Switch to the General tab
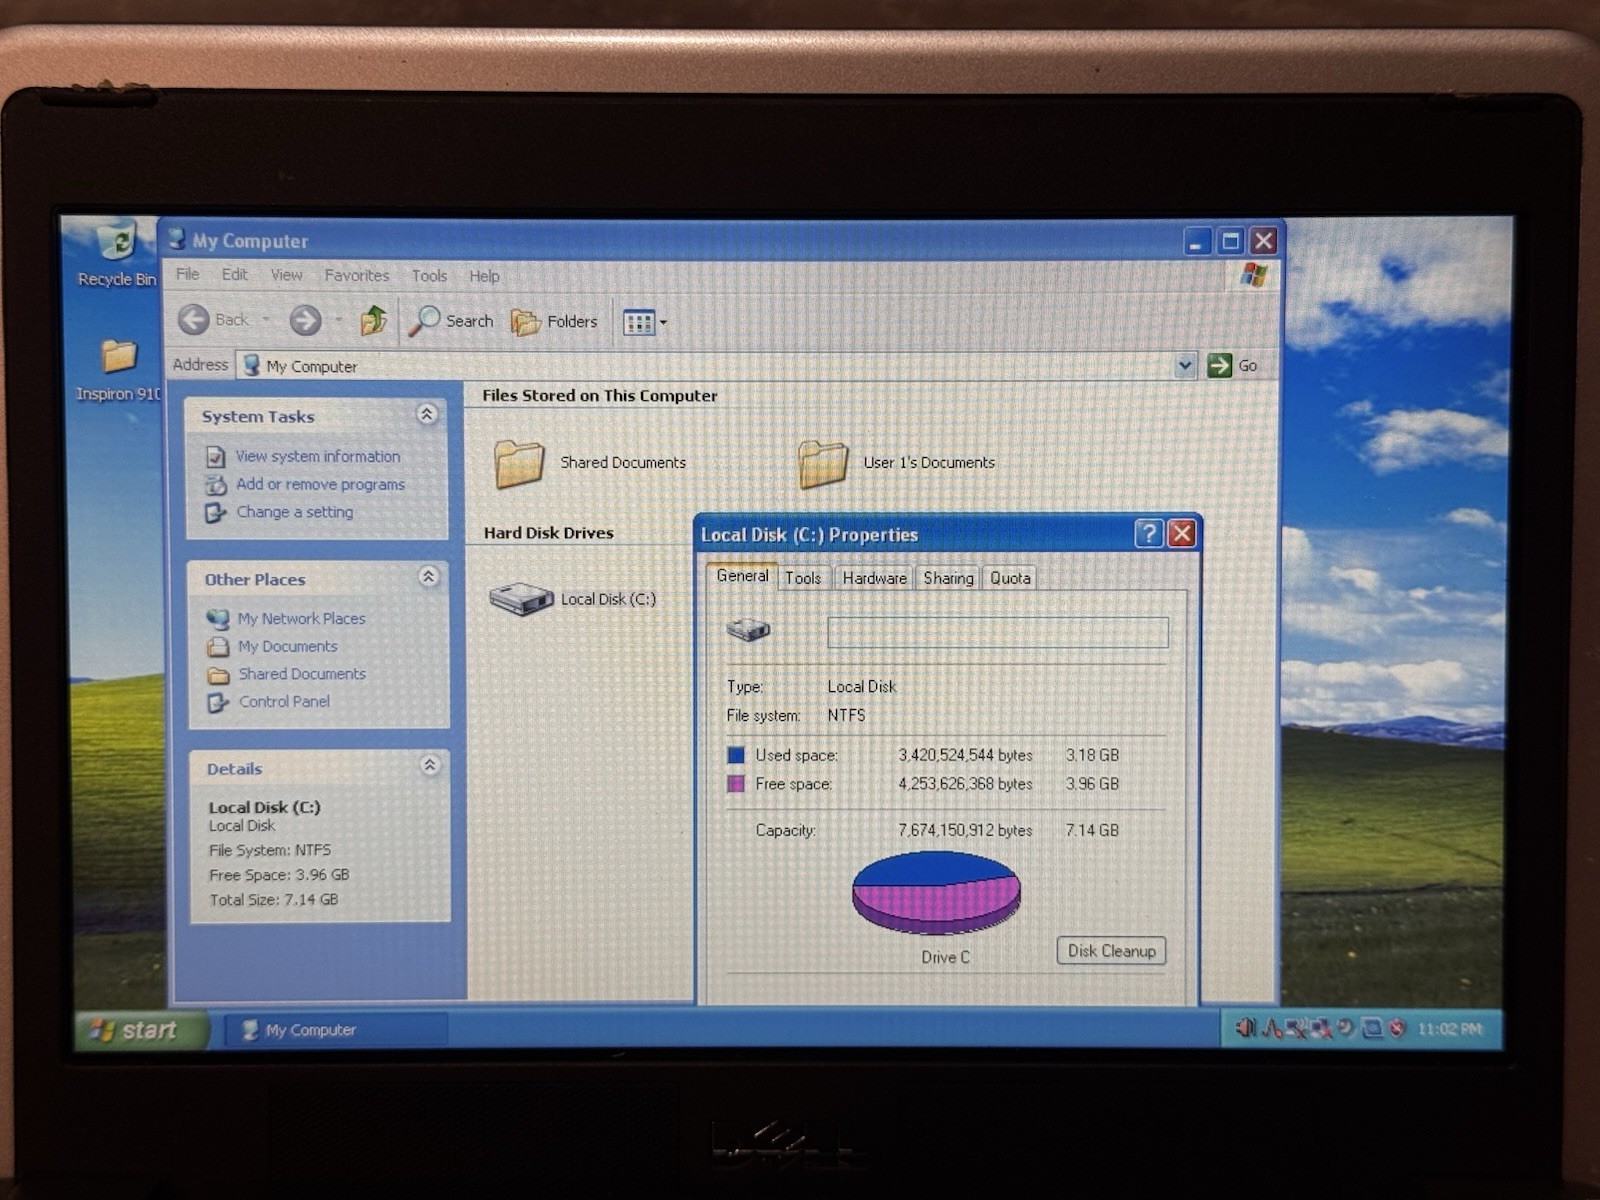Image resolution: width=1600 pixels, height=1200 pixels. 742,576
